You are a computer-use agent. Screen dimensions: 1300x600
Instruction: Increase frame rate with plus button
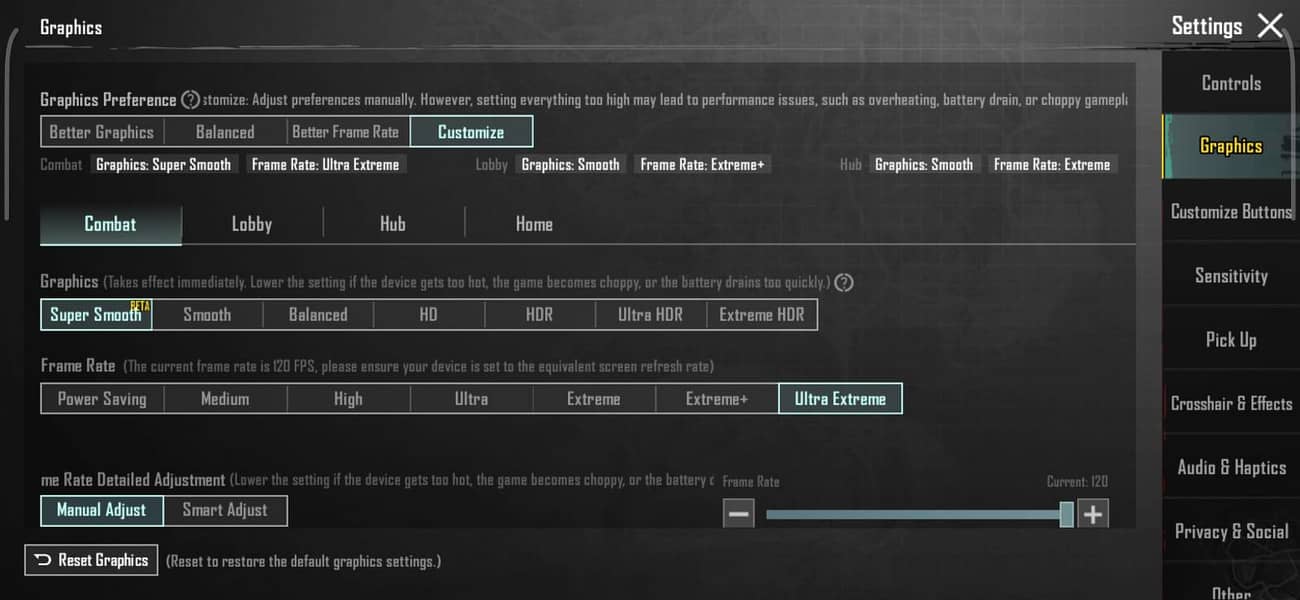coord(1093,515)
